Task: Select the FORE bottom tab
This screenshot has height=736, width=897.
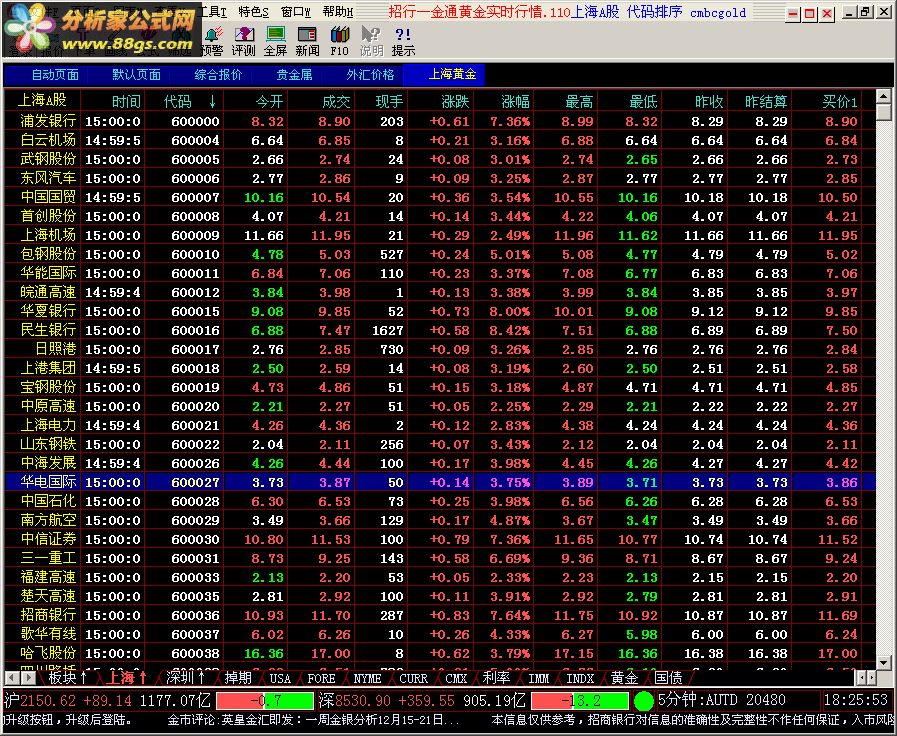Action: pos(322,678)
